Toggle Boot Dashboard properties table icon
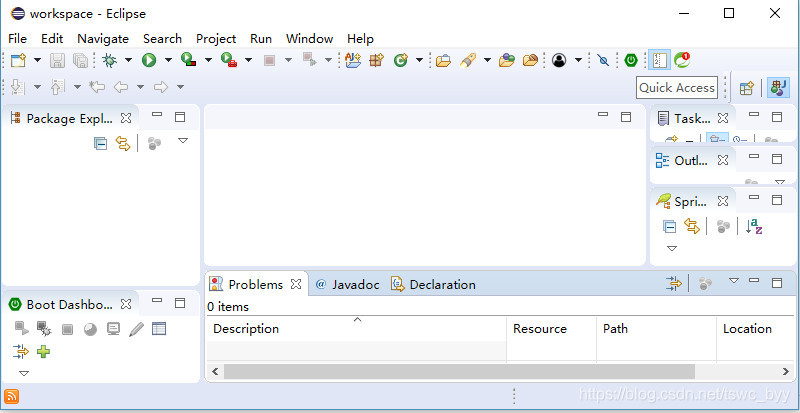 click(x=159, y=329)
